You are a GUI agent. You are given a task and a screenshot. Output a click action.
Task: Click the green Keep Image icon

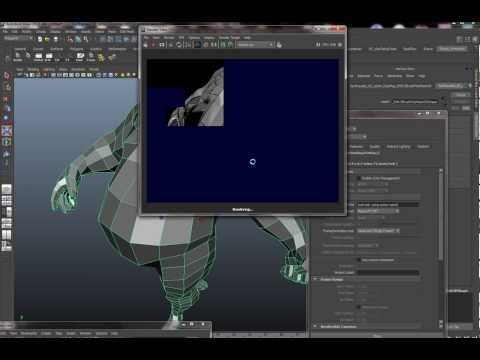[223, 44]
